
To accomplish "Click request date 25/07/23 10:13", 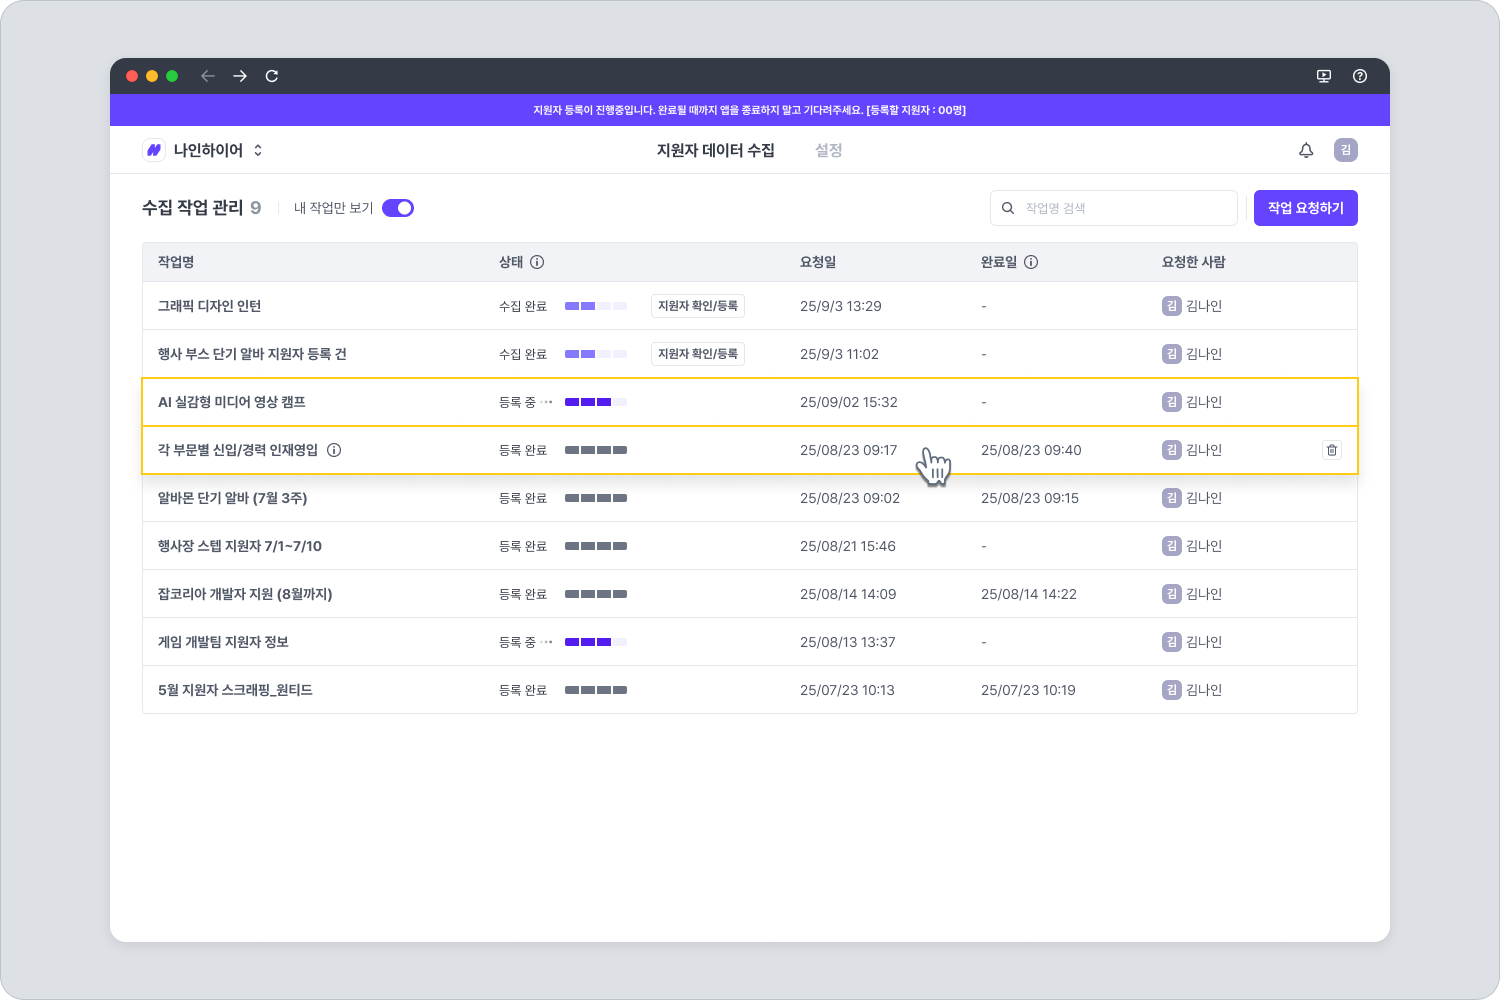I will (x=847, y=690).
